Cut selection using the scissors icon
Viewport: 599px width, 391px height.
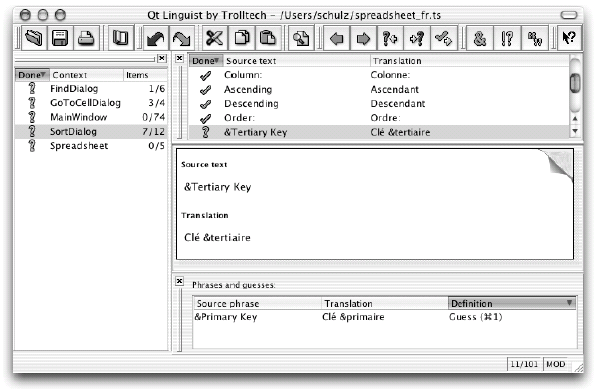[214, 38]
